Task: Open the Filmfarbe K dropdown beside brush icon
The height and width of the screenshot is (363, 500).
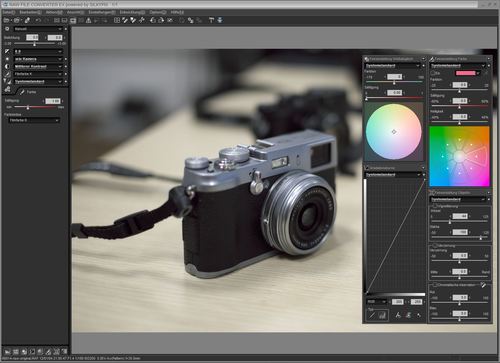Action: [38, 74]
